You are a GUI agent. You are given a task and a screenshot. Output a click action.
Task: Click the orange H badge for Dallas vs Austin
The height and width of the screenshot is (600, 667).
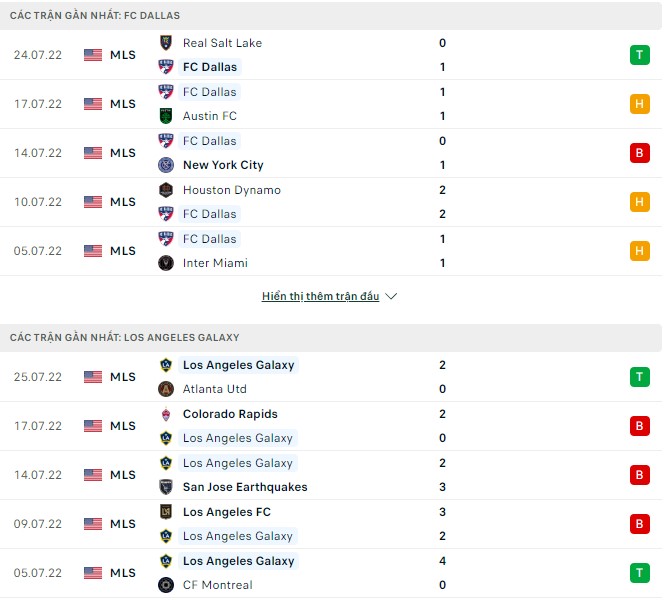[639, 104]
